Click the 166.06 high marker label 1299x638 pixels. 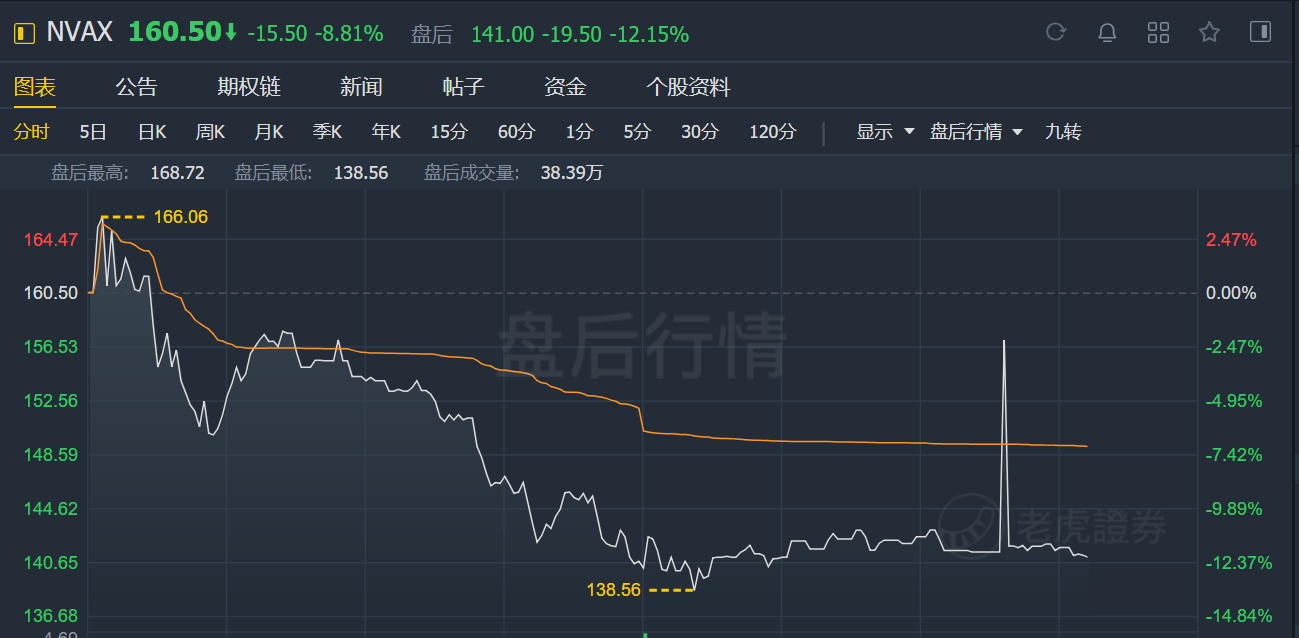point(180,216)
